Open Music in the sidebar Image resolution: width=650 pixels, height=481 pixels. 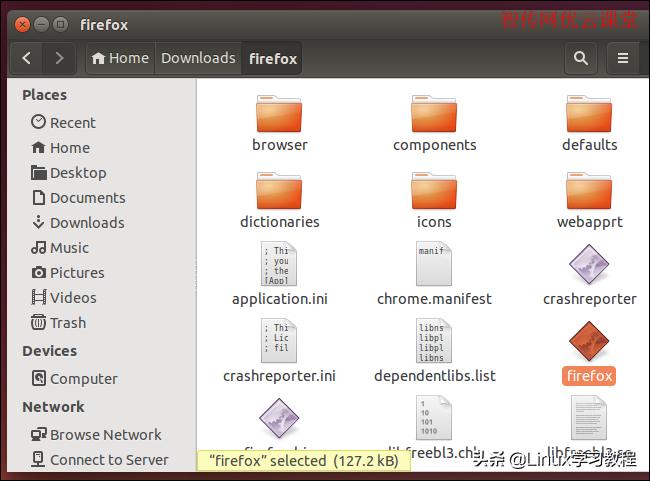[x=60, y=248]
